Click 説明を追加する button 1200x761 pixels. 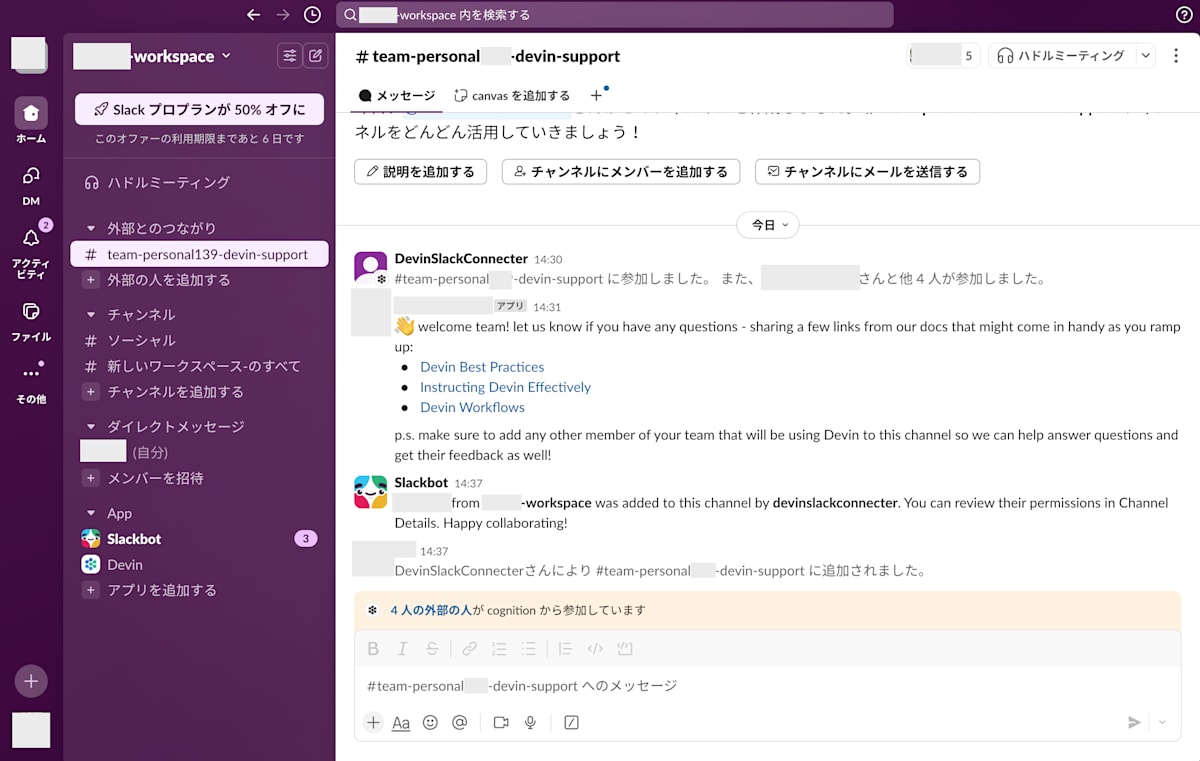coord(420,171)
